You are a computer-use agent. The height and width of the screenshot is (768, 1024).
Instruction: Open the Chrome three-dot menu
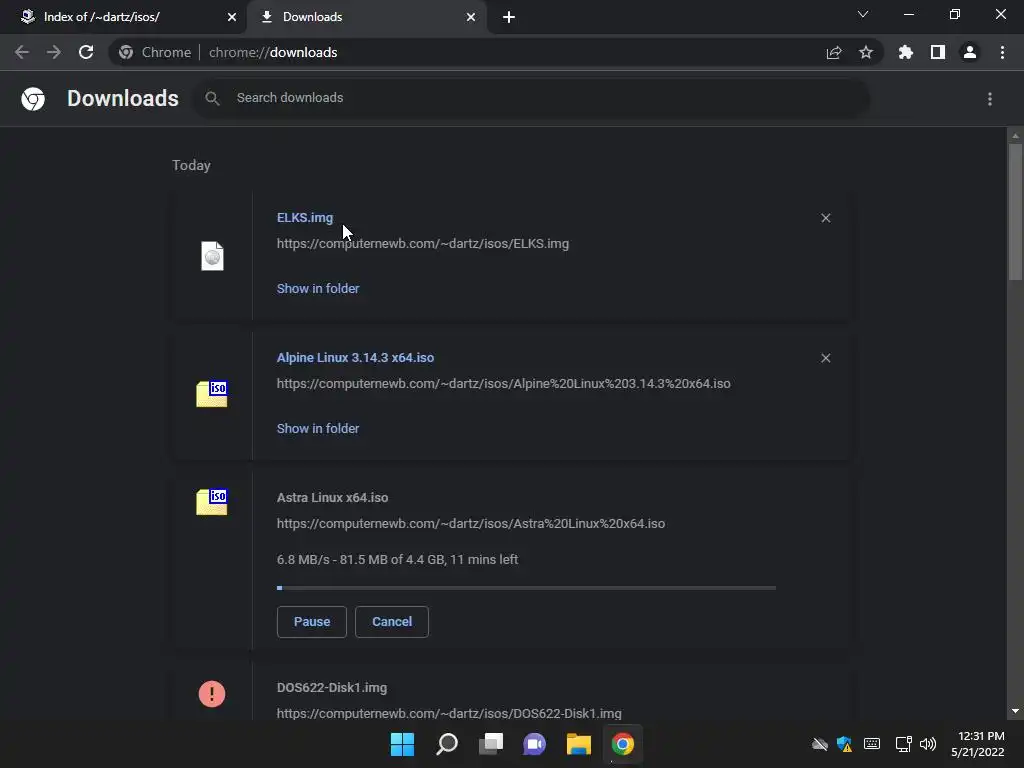(x=1002, y=52)
